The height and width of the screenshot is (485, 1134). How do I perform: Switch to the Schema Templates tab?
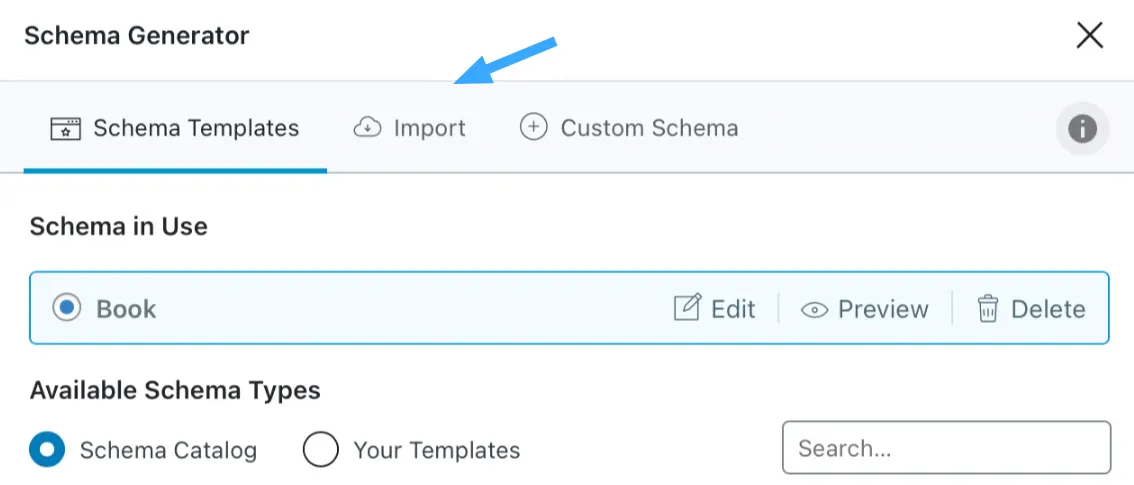174,129
